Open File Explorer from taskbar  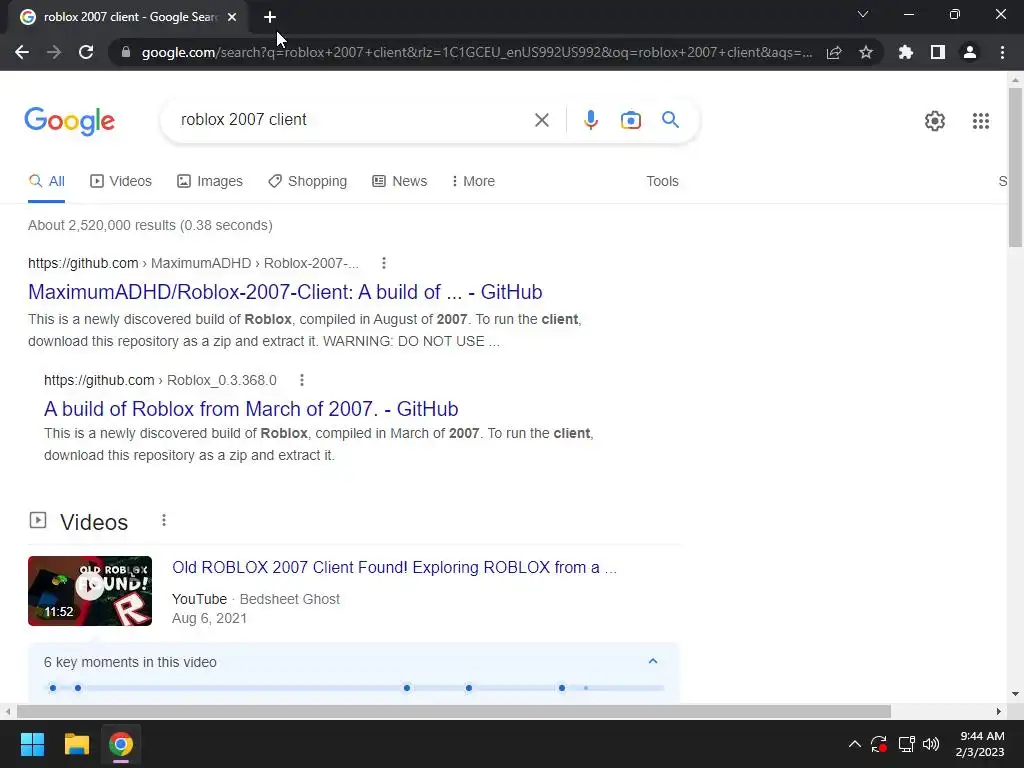click(x=76, y=744)
